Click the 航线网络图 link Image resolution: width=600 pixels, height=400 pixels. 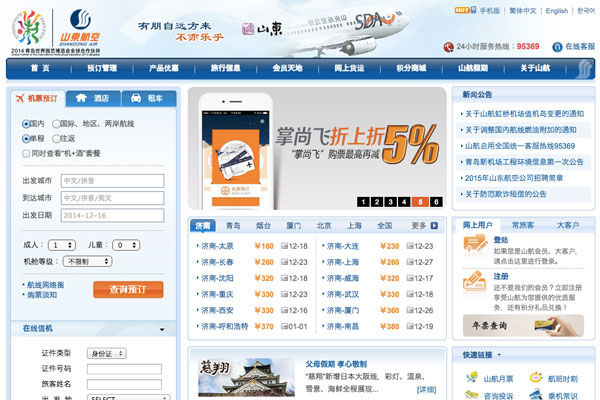pyautogui.click(x=45, y=285)
